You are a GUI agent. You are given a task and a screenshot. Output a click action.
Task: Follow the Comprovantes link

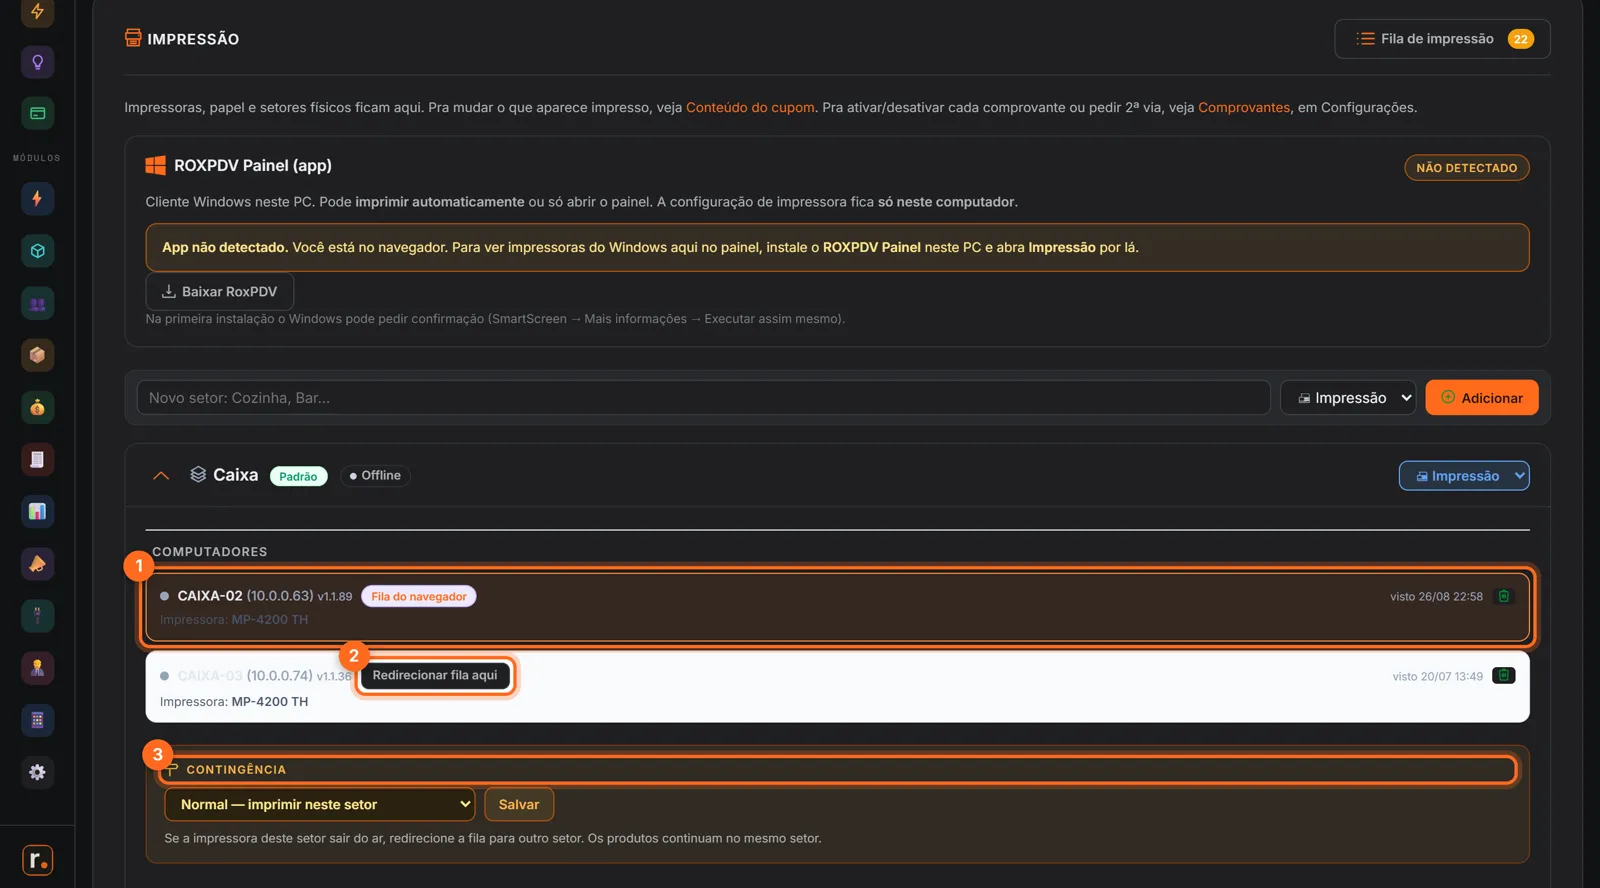point(1244,107)
